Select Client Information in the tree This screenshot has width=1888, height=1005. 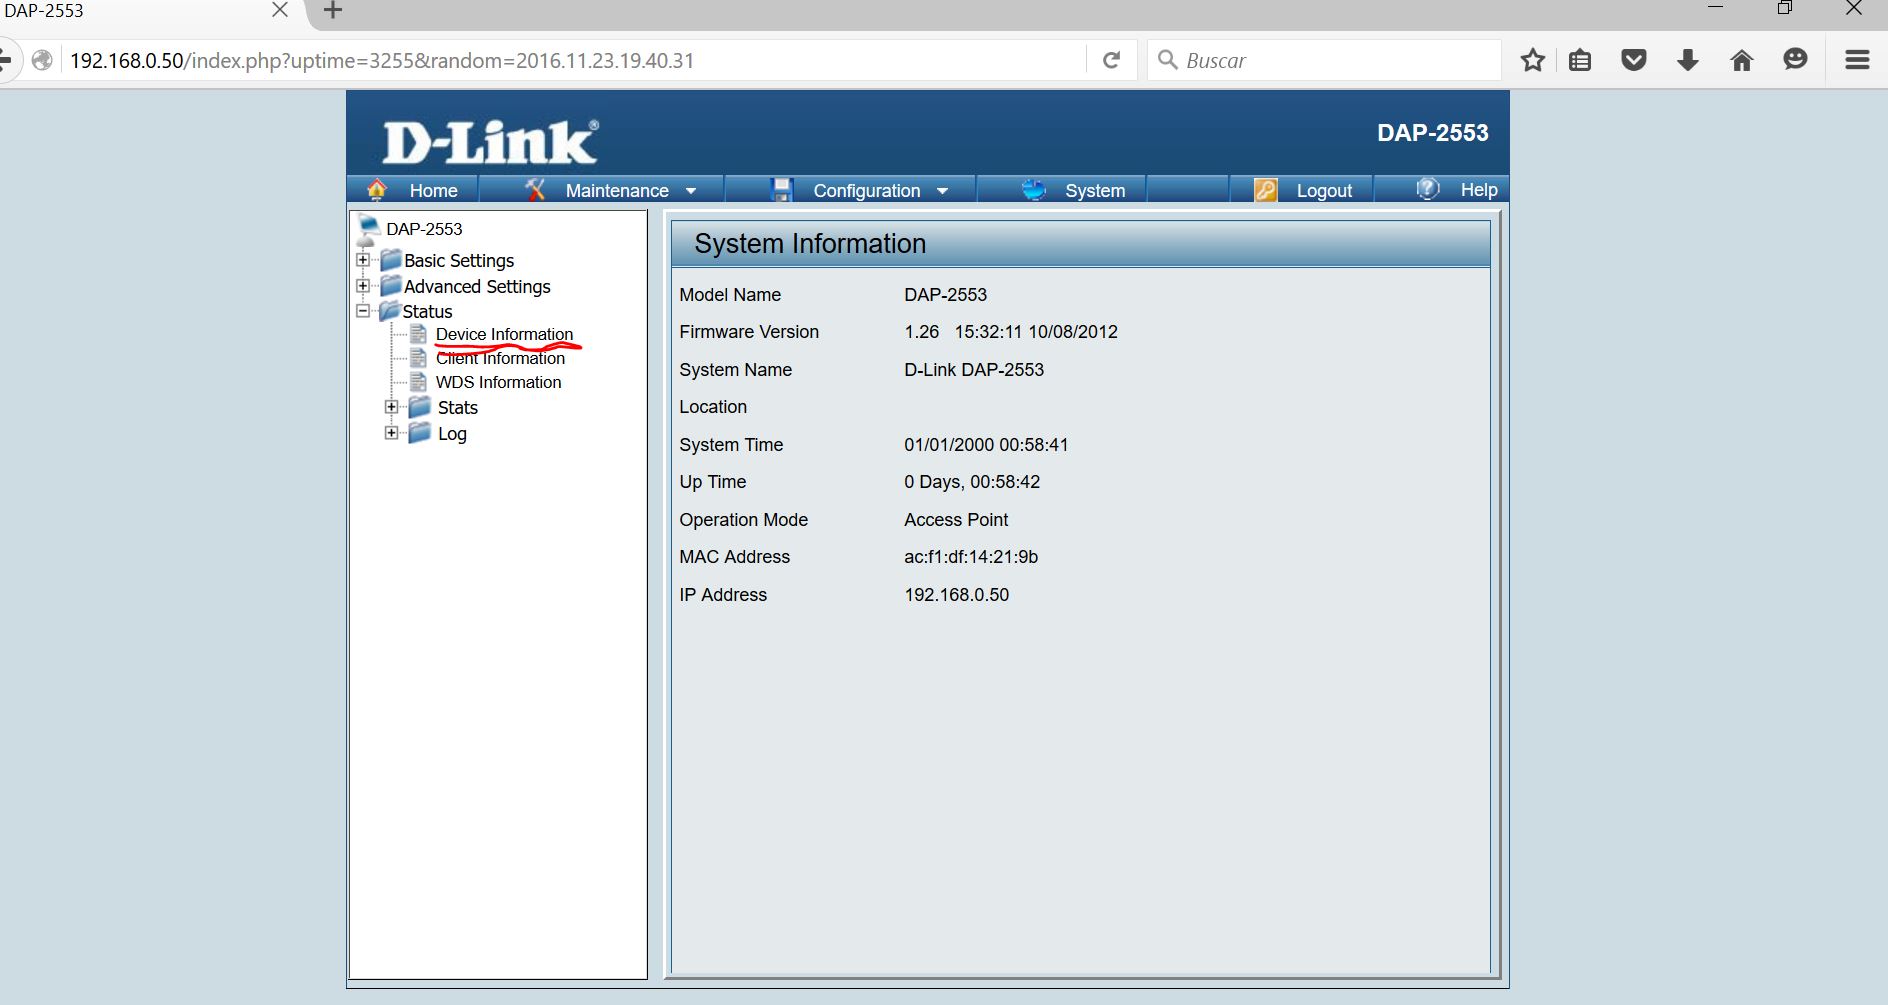click(500, 358)
